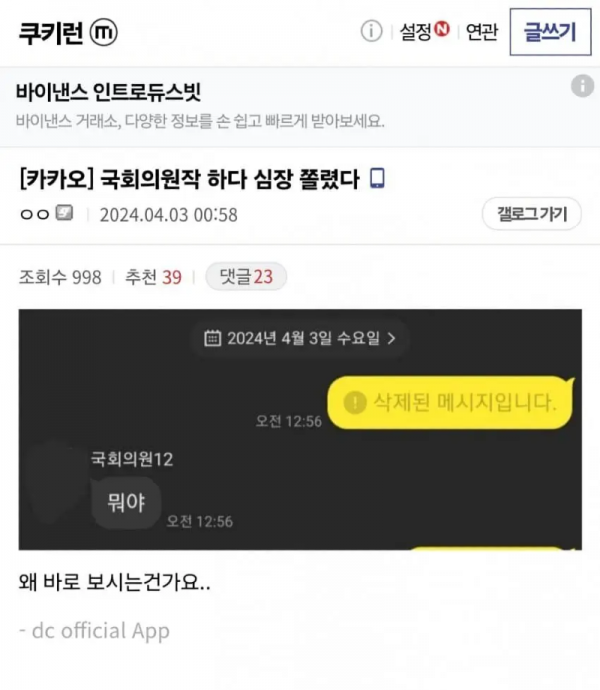Click the gallog icon beside author ㅇㅇ

(64, 213)
